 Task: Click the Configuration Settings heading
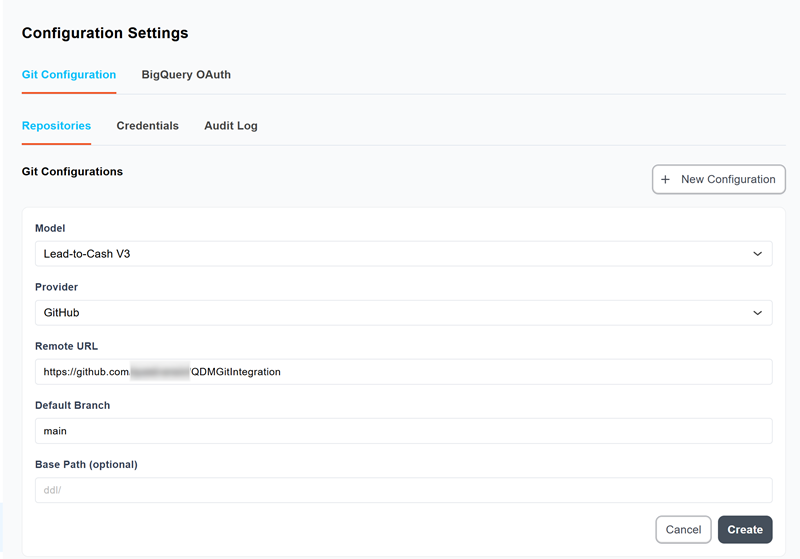105,33
